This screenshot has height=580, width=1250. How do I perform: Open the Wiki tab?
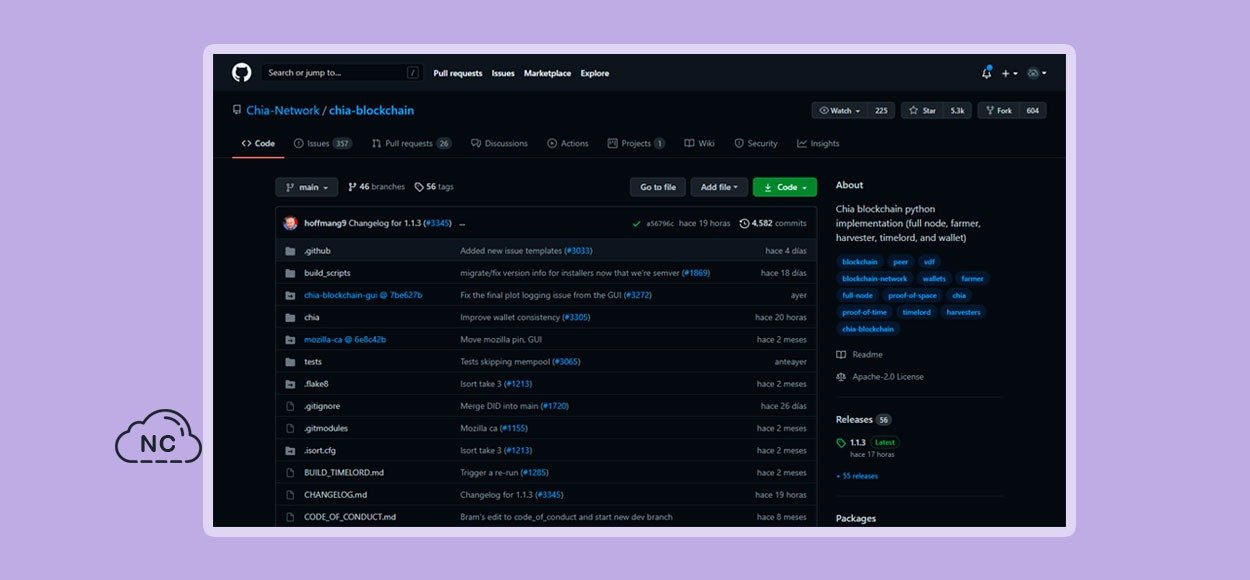pyautogui.click(x=700, y=143)
